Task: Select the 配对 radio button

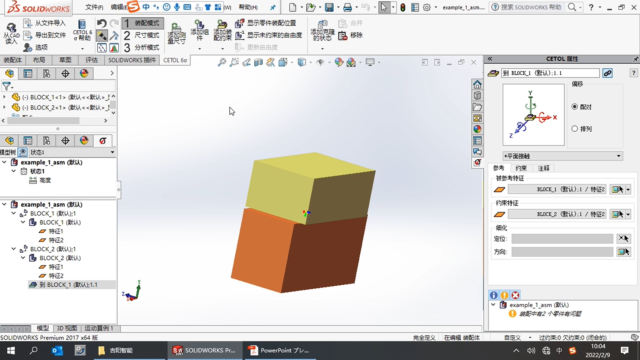Action: point(575,107)
